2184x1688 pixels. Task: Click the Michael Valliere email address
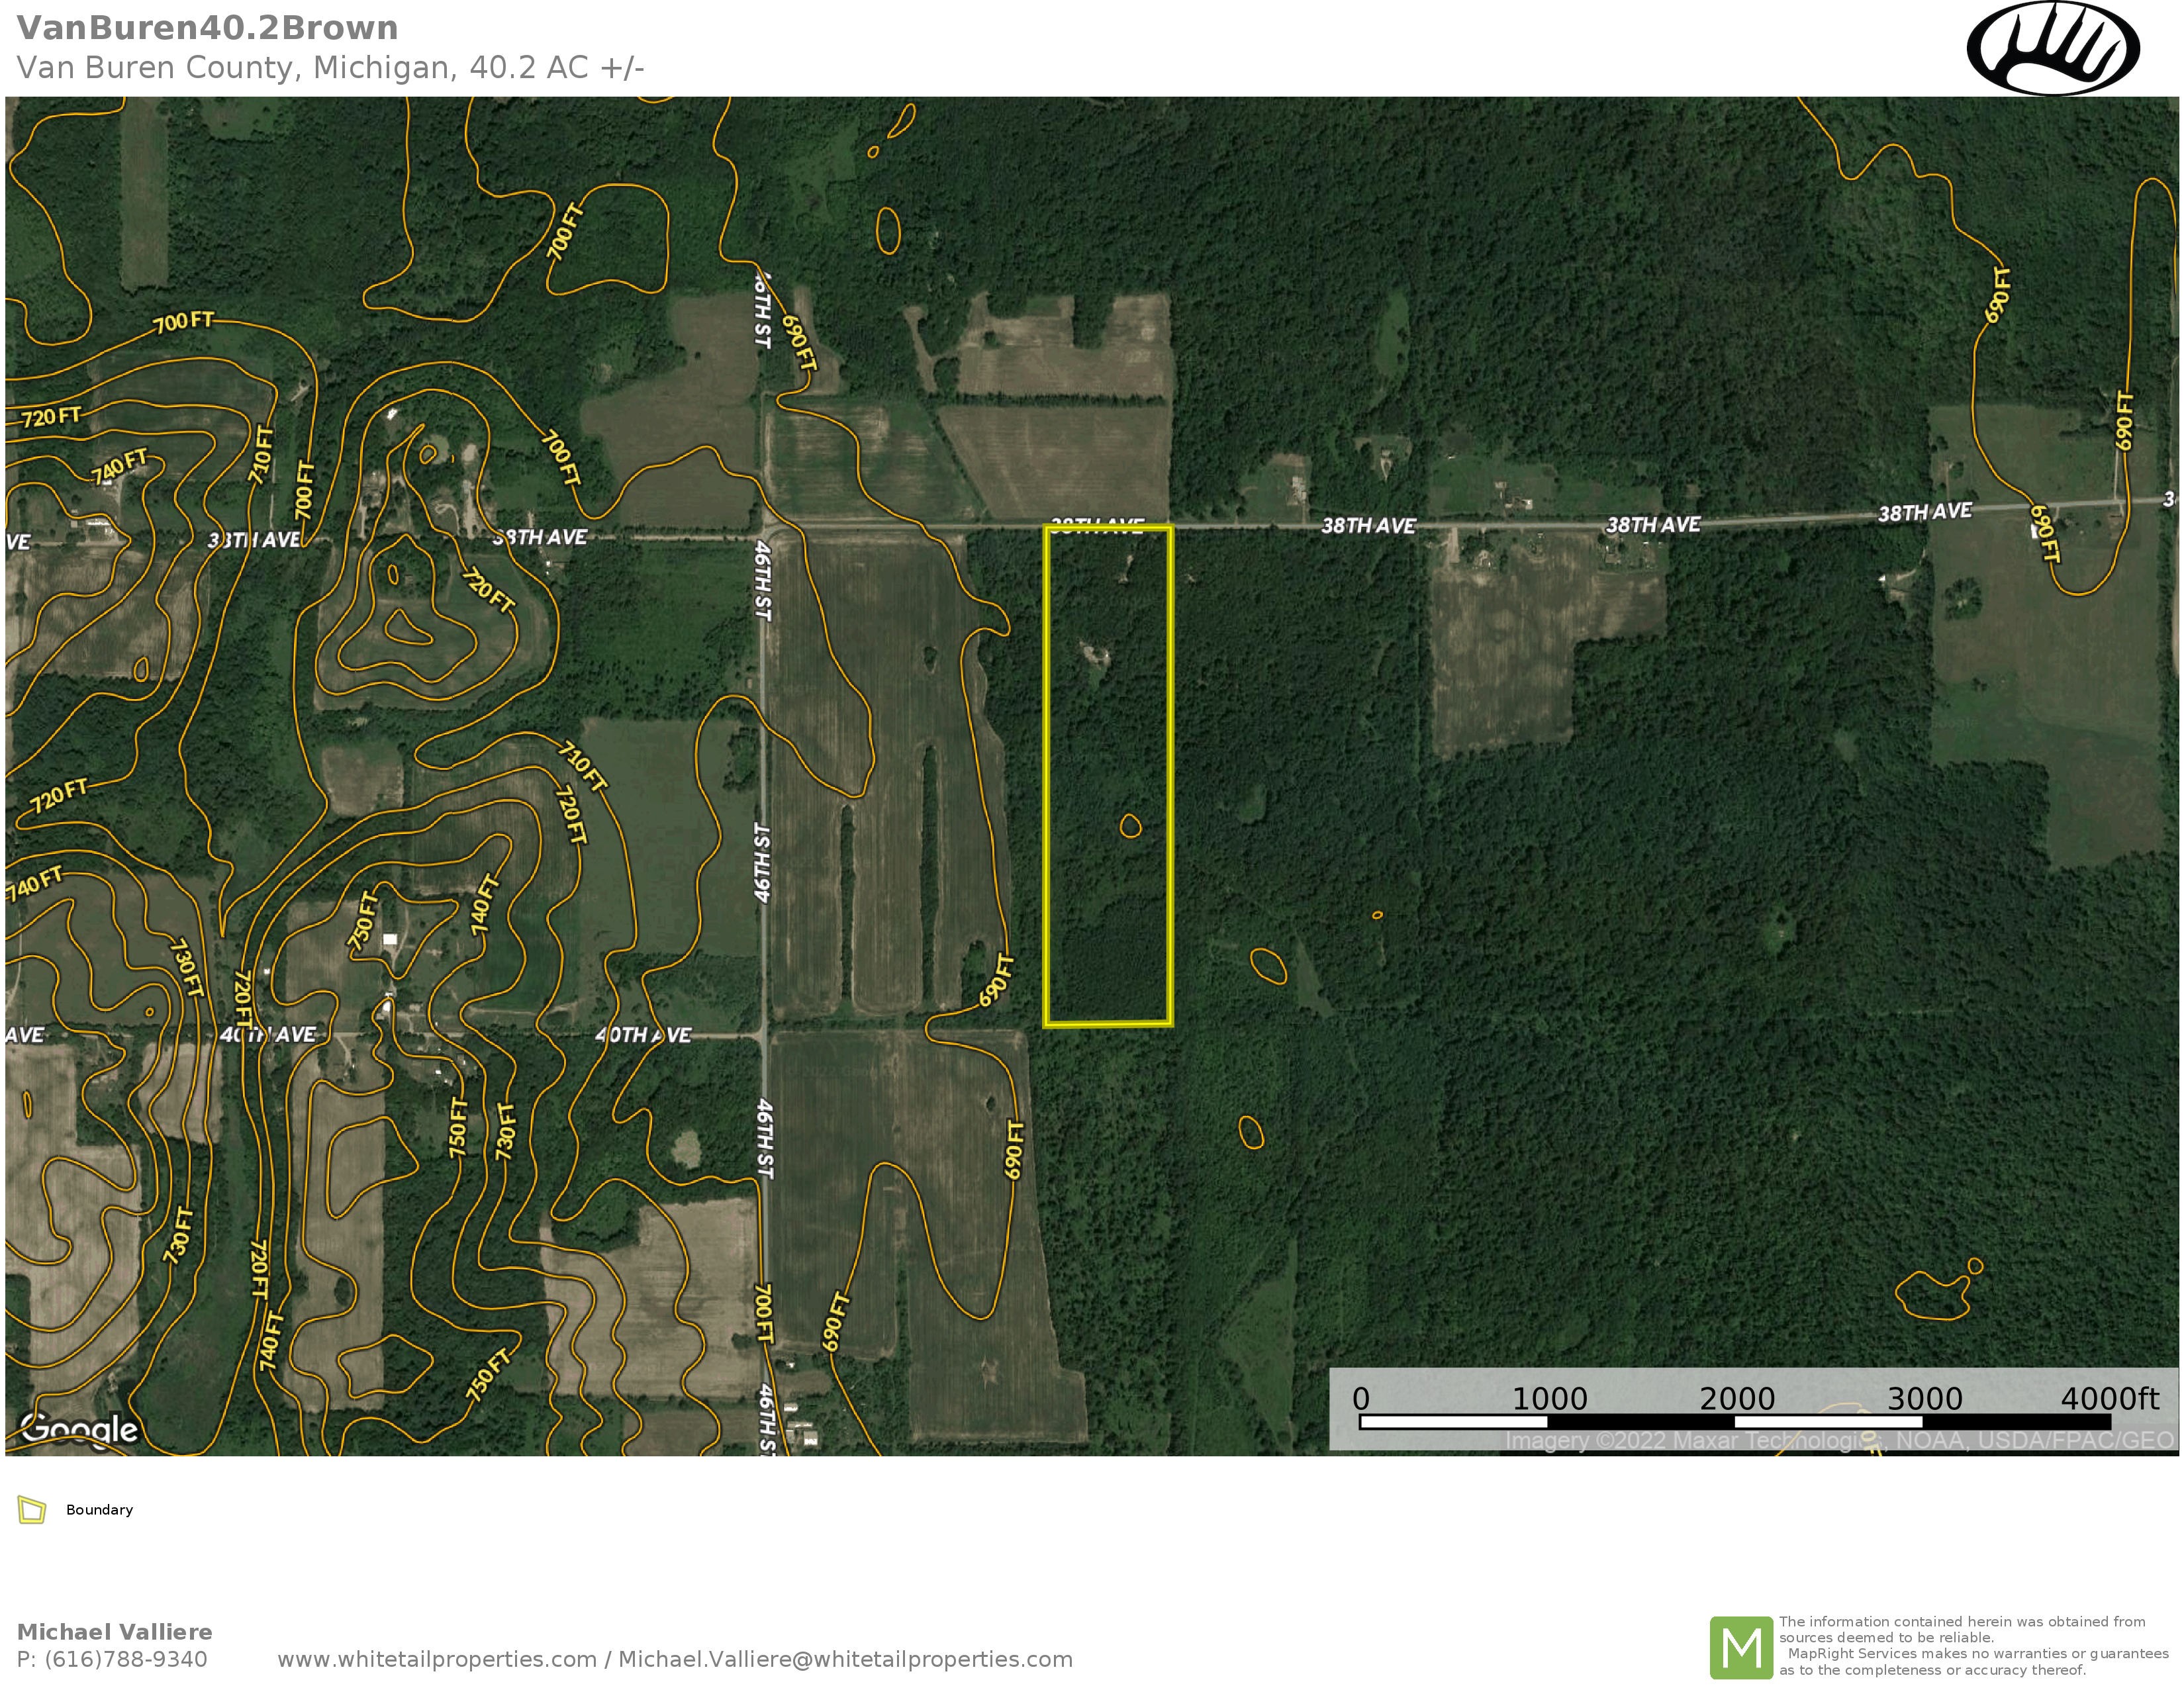click(845, 1660)
